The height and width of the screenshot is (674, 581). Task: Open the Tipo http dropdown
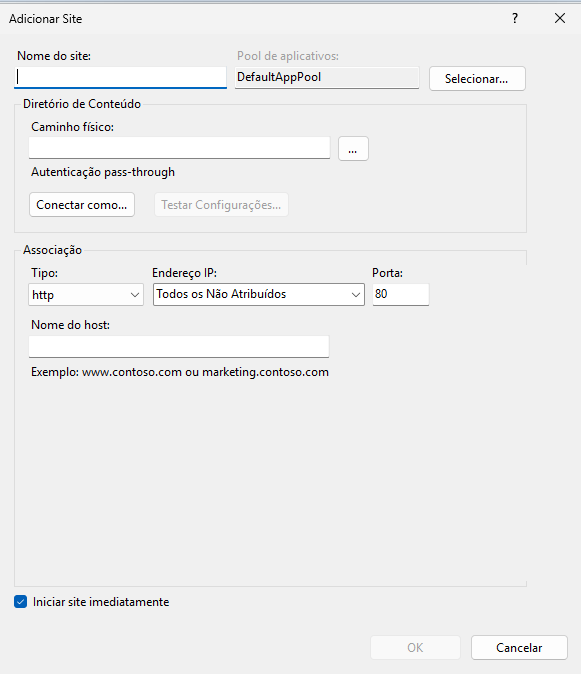(86, 294)
